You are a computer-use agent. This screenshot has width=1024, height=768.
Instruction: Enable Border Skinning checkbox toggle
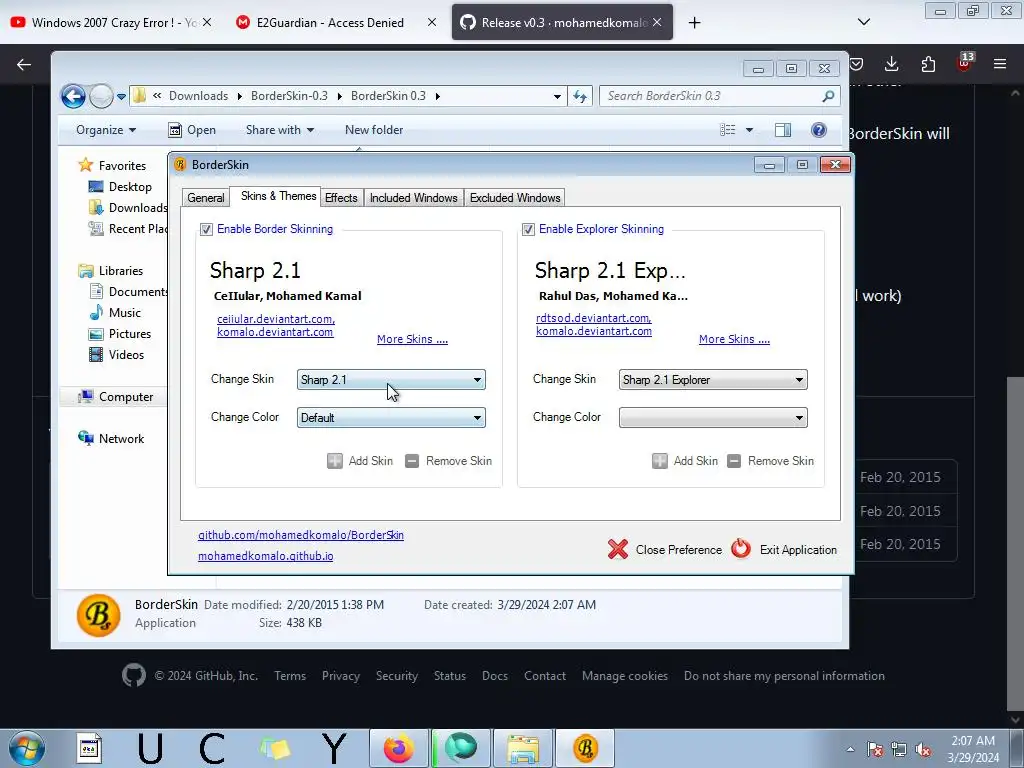coord(206,229)
